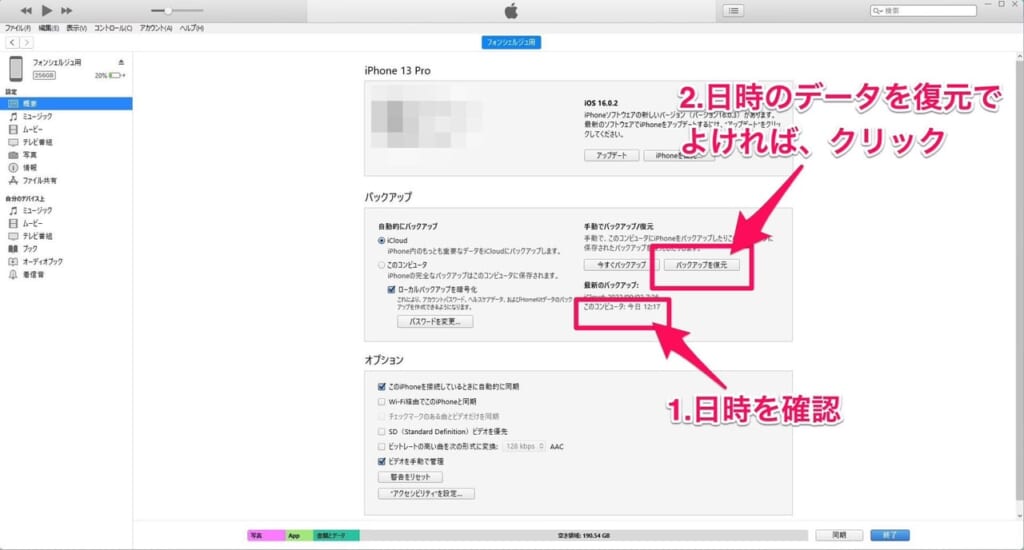This screenshot has width=1024, height=550.
Task: Open the コントロール menu
Action: pyautogui.click(x=113, y=28)
